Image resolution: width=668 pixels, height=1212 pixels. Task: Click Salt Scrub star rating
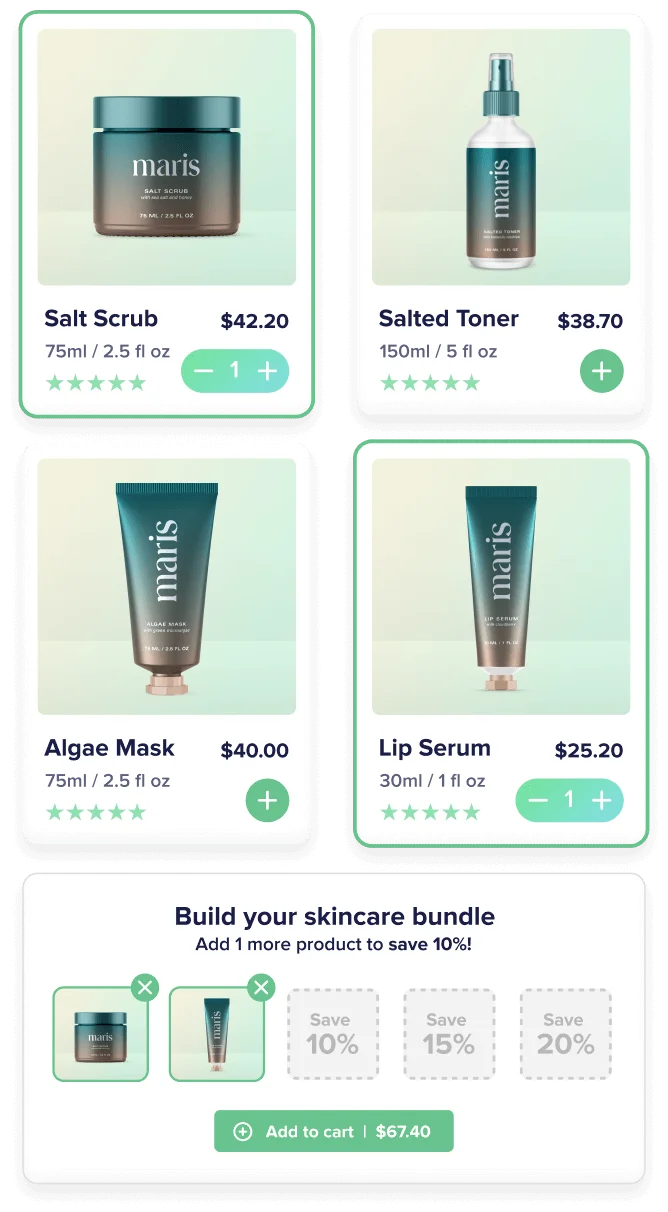pos(96,383)
